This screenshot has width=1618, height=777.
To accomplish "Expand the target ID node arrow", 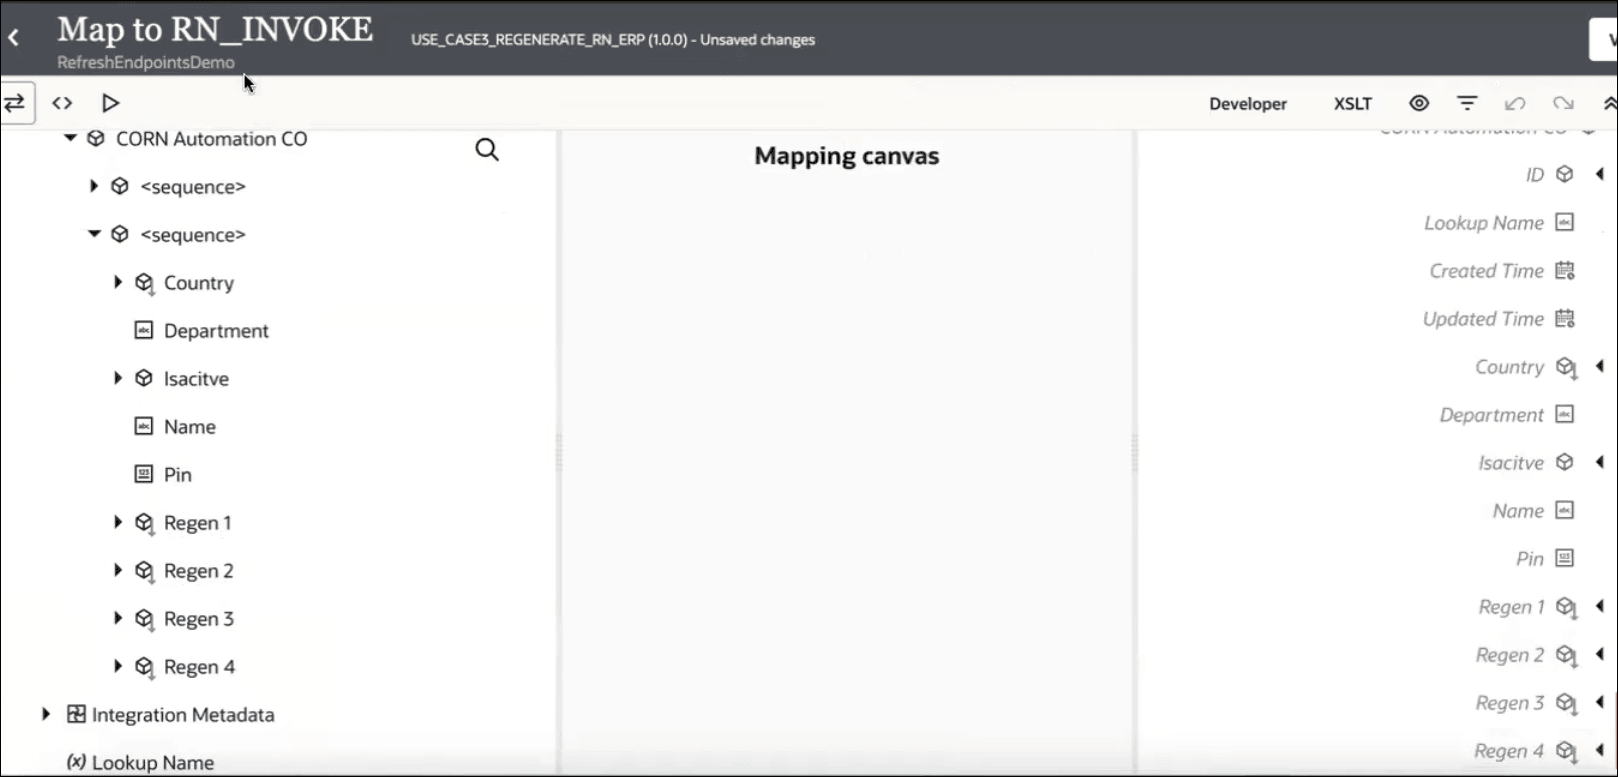I will click(x=1600, y=174).
